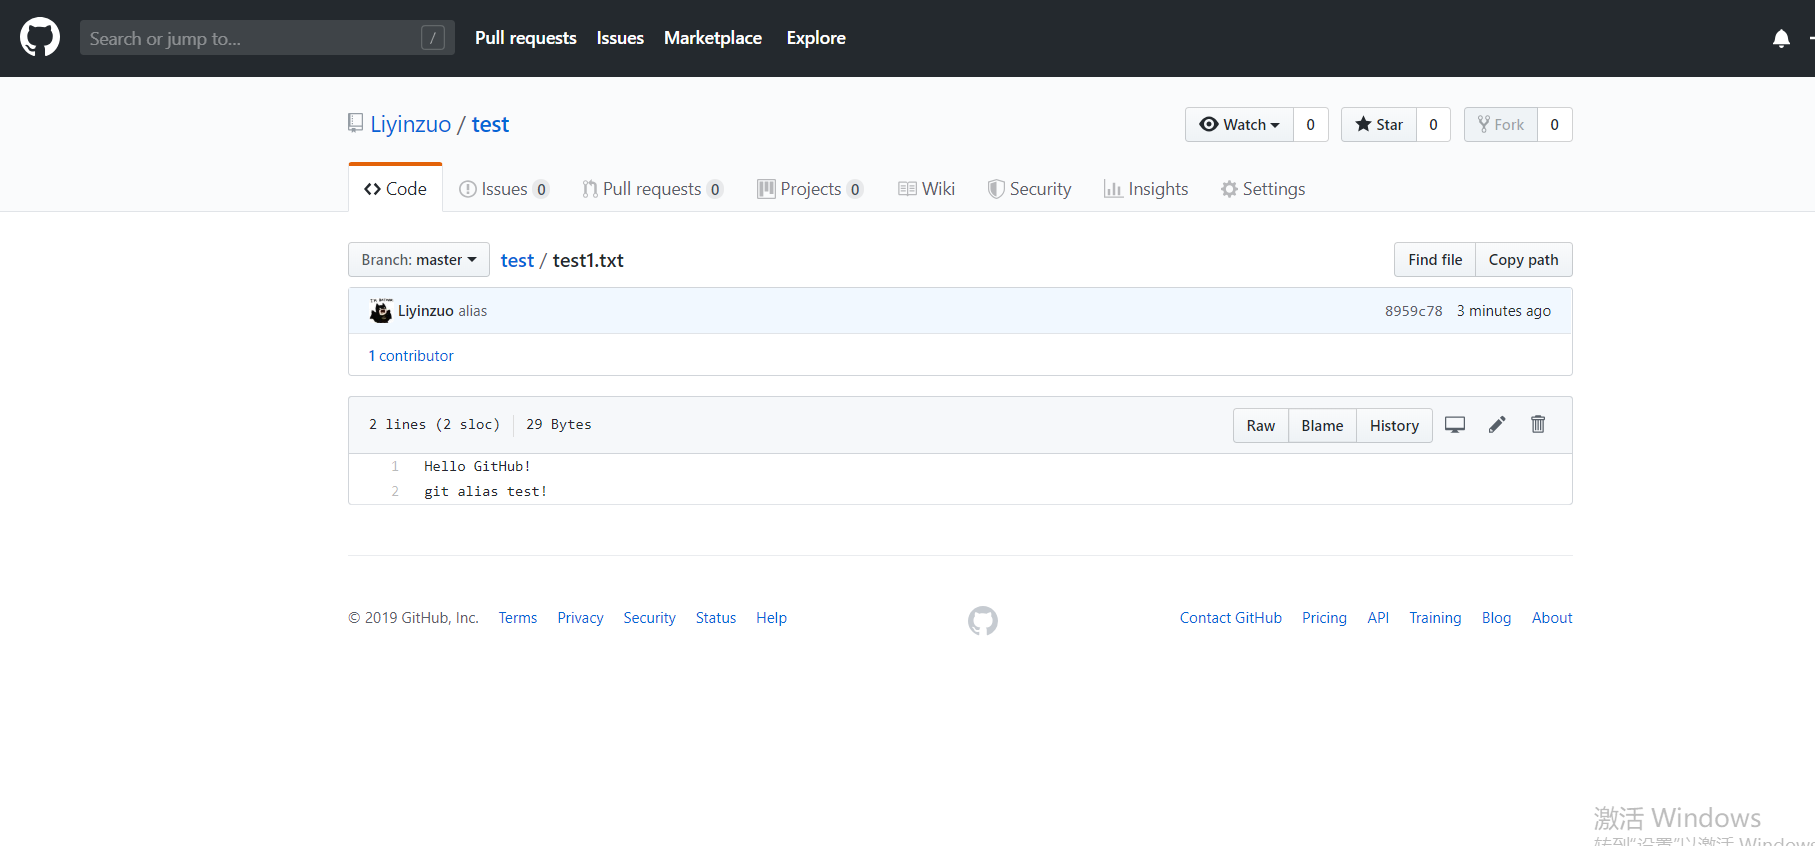This screenshot has width=1815, height=846.
Task: Switch to the Insights tab
Action: (1146, 189)
